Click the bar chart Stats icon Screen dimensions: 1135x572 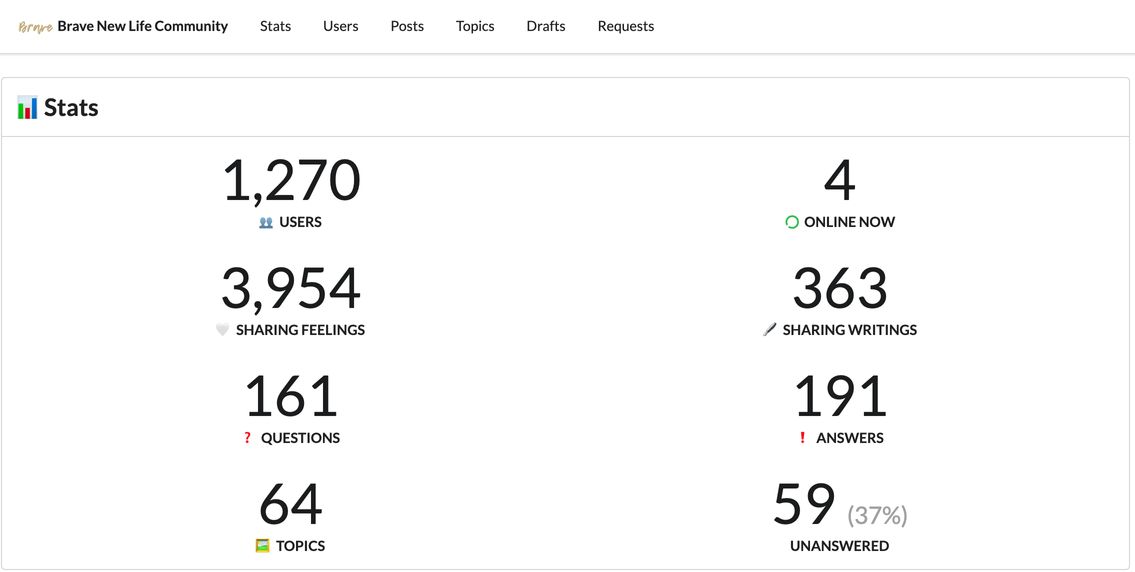click(28, 108)
